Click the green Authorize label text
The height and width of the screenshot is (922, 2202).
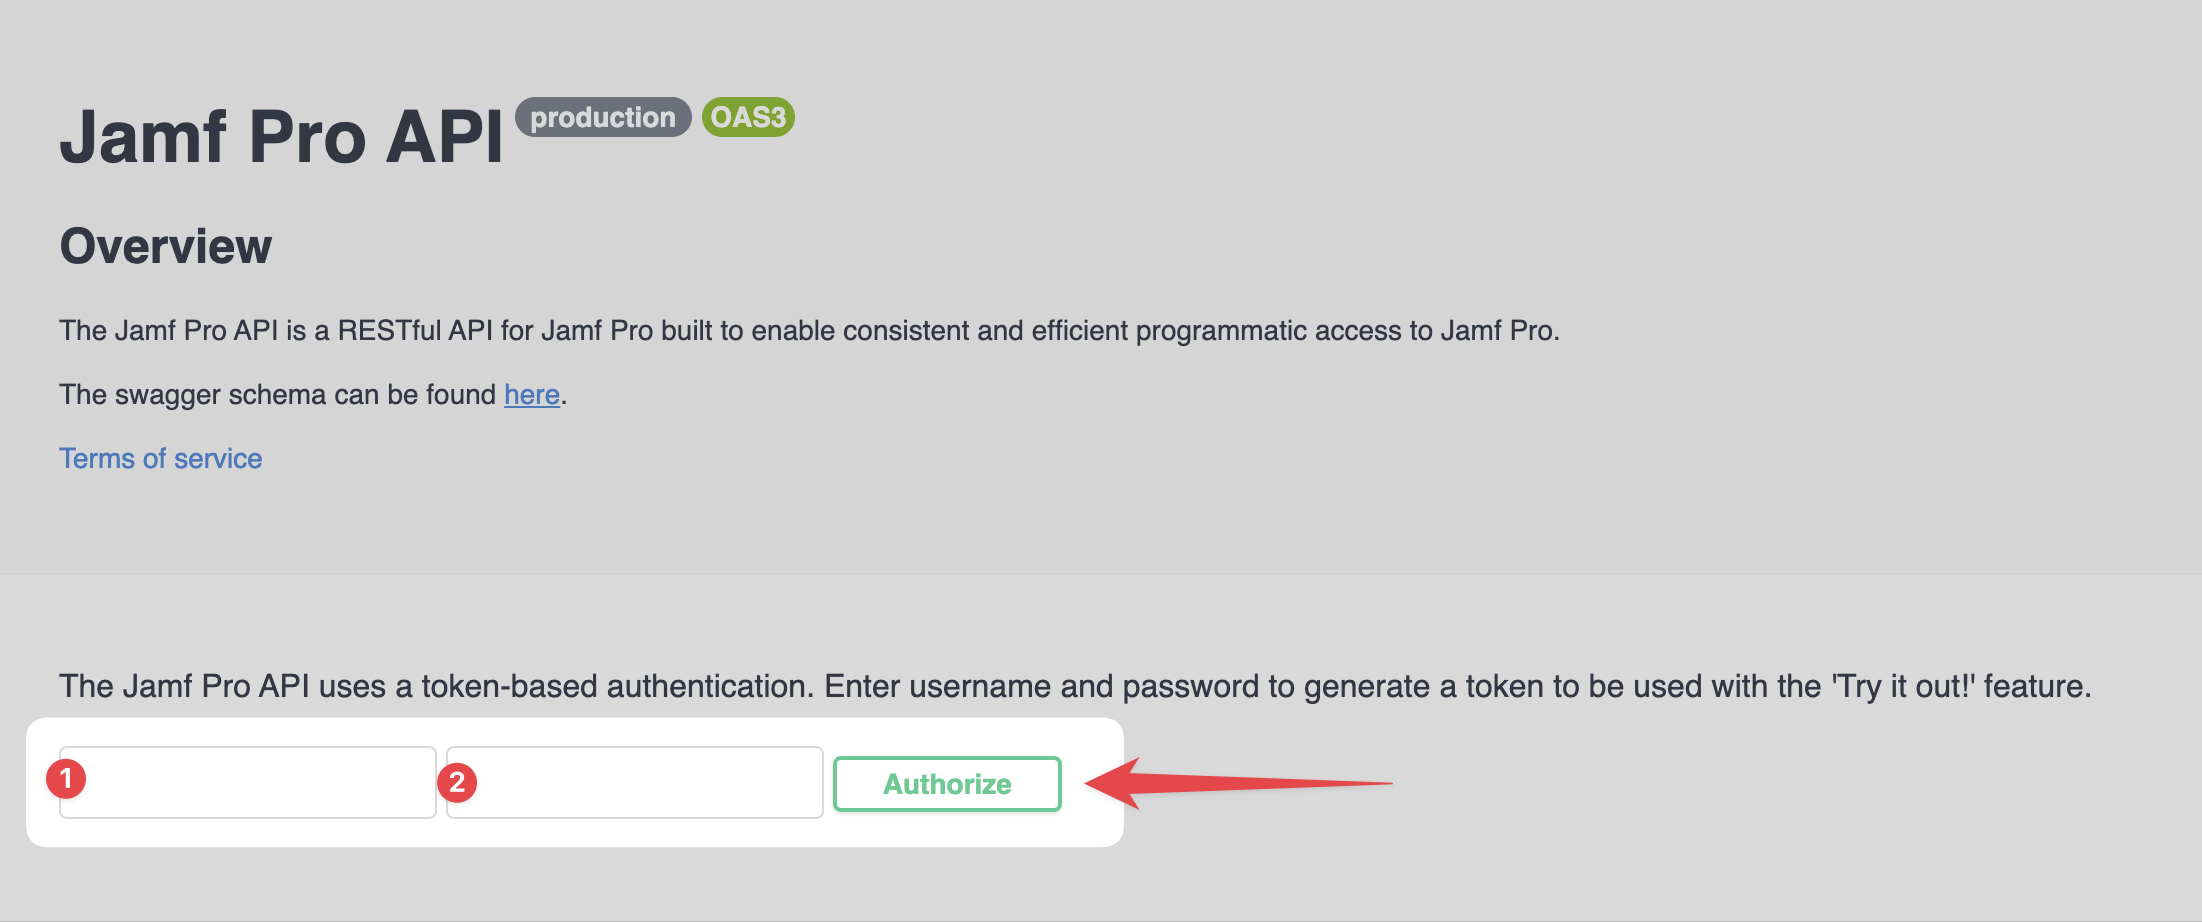[946, 784]
